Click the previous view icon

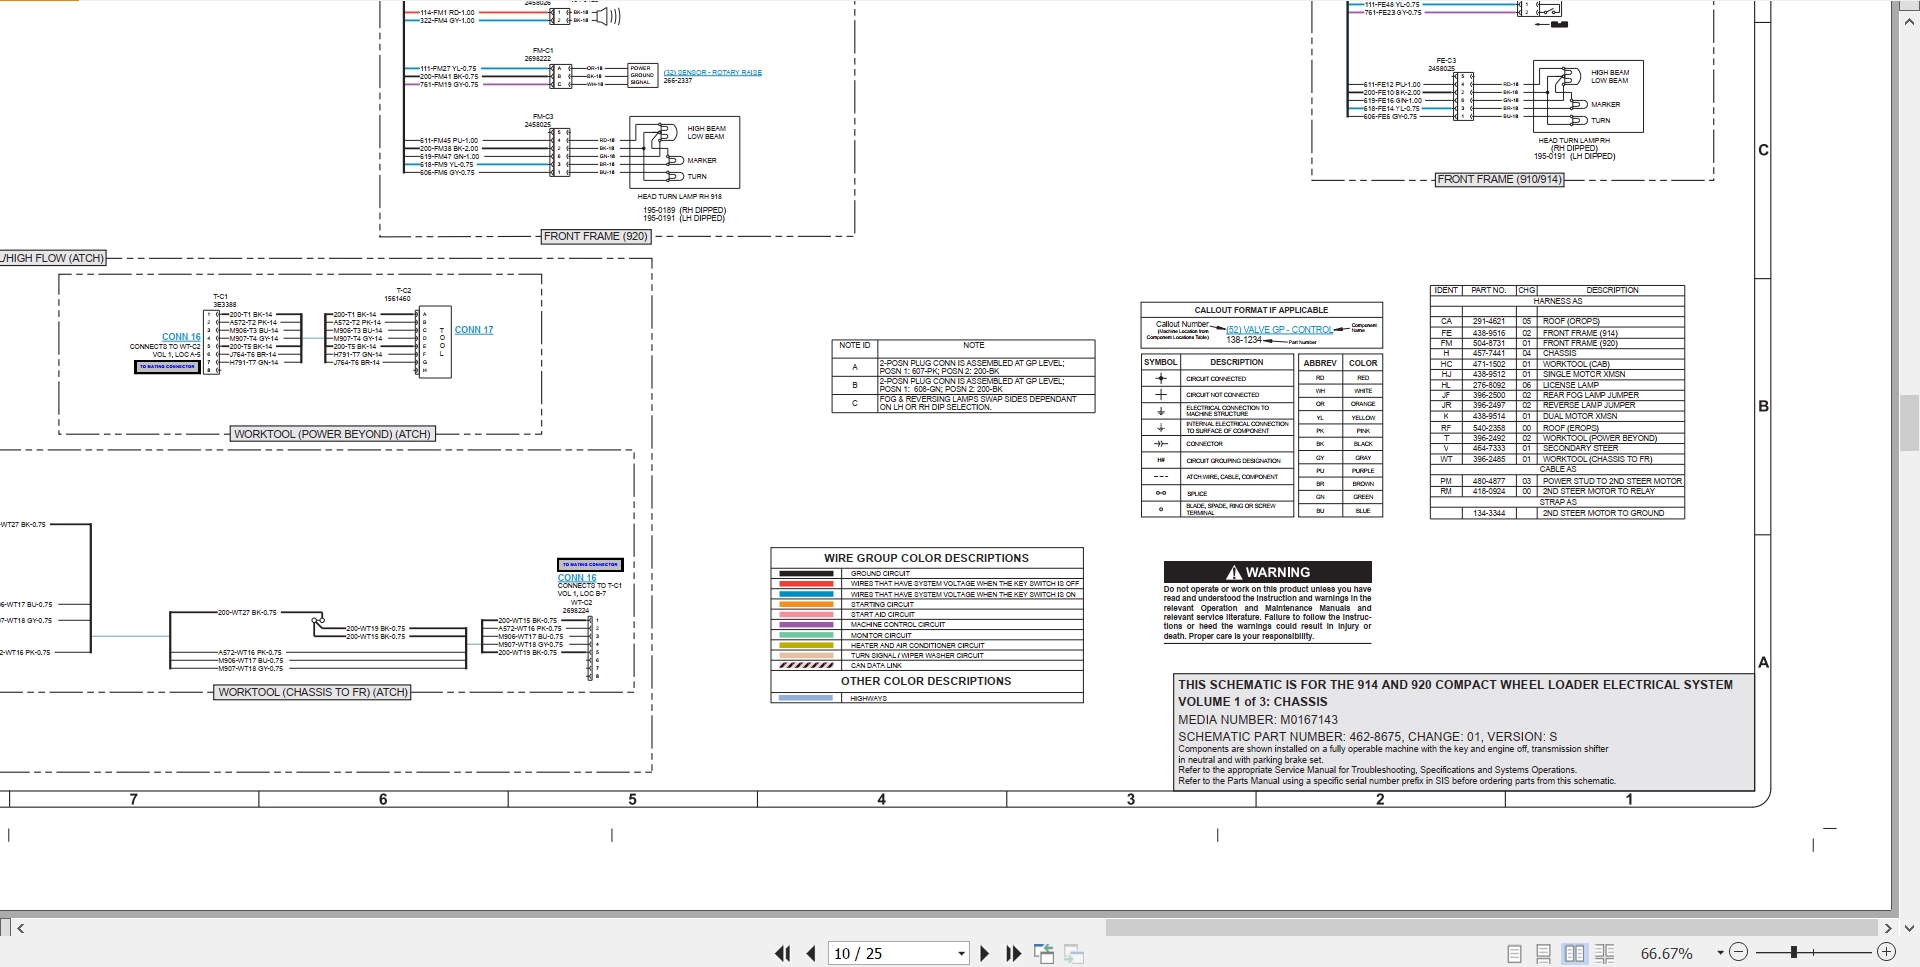(x=1043, y=954)
